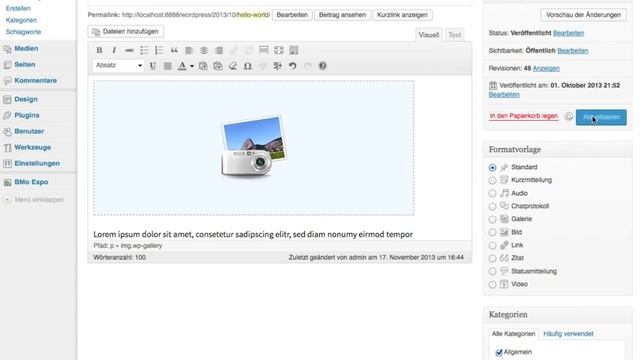Open the Alle Kategorien tab
The height and width of the screenshot is (360, 640).
click(x=513, y=334)
